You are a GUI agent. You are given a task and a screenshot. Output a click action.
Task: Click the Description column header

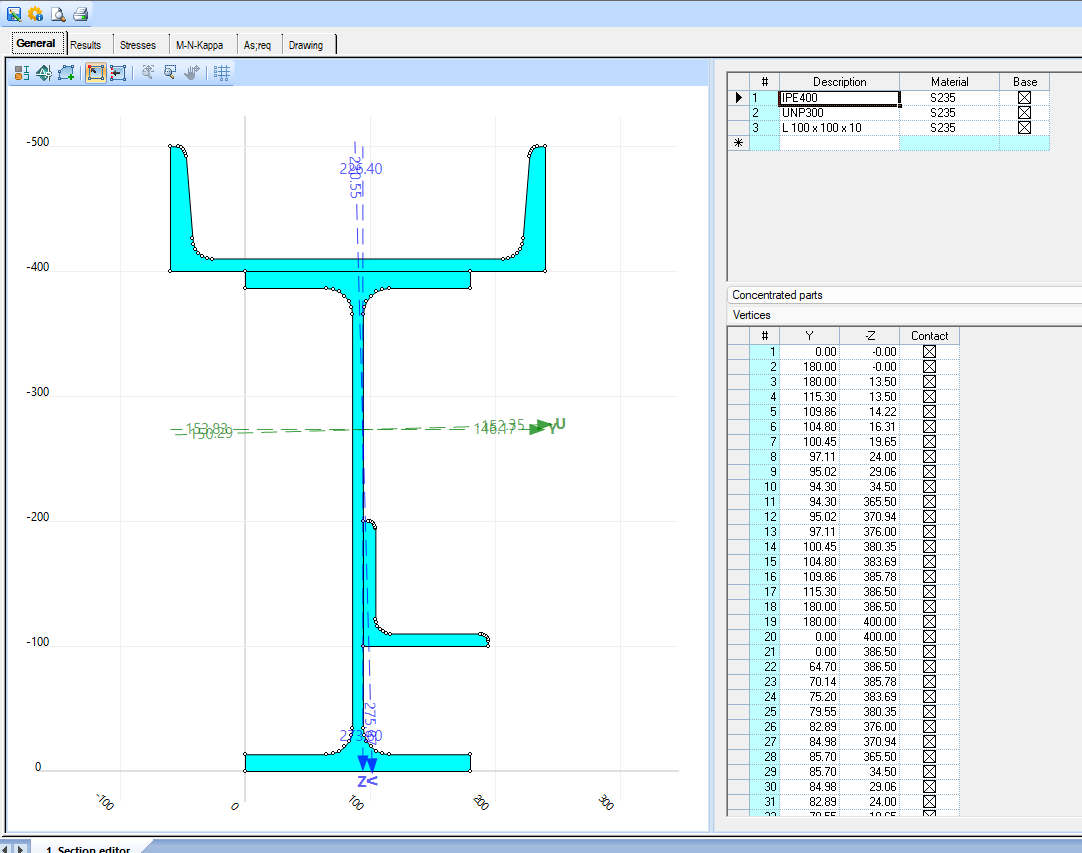click(839, 81)
